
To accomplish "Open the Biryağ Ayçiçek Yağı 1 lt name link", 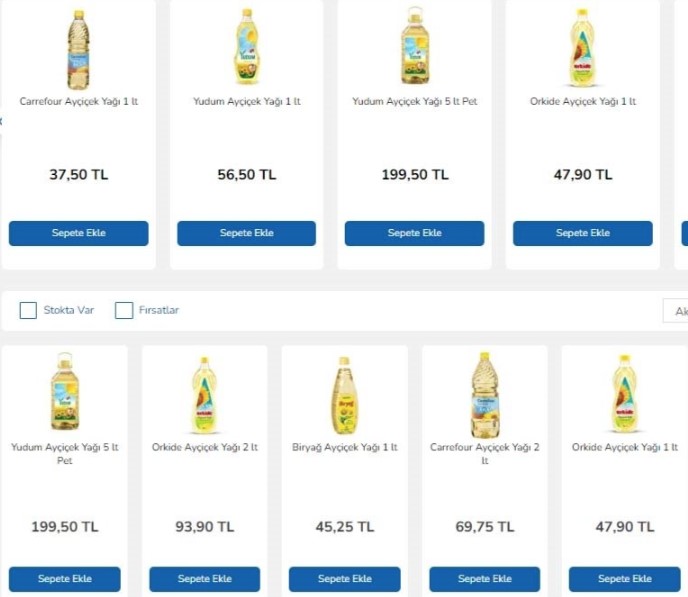I will pyautogui.click(x=344, y=447).
